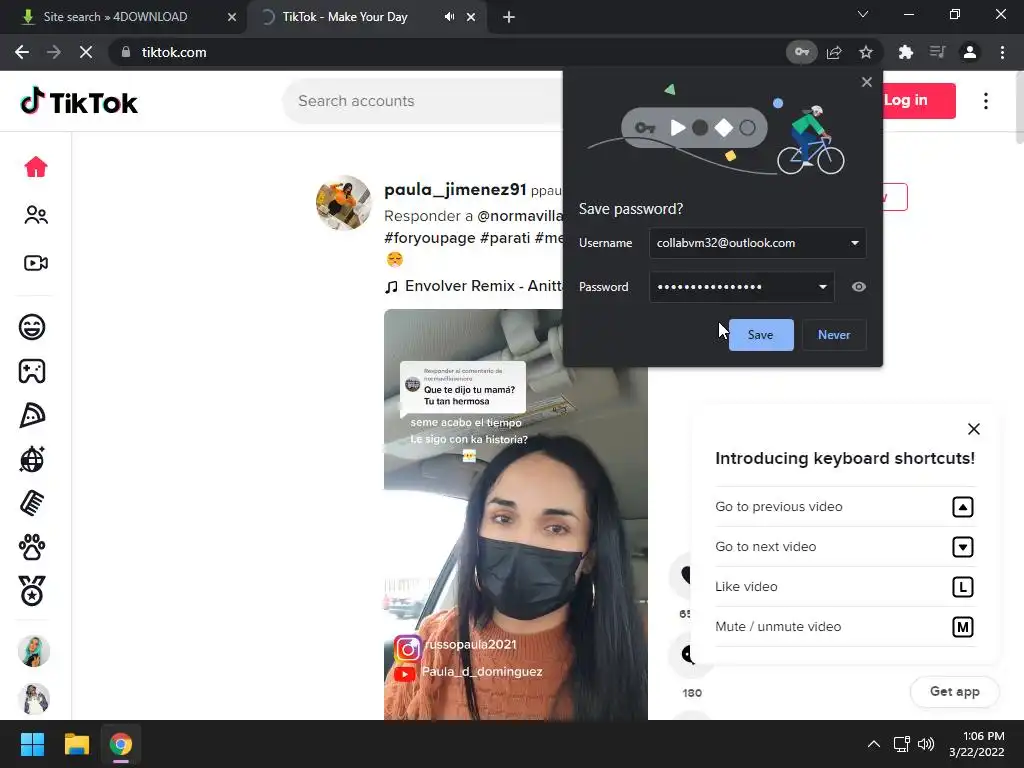Share this page via address bar icon
Screen dimensions: 1024x768
tap(834, 52)
